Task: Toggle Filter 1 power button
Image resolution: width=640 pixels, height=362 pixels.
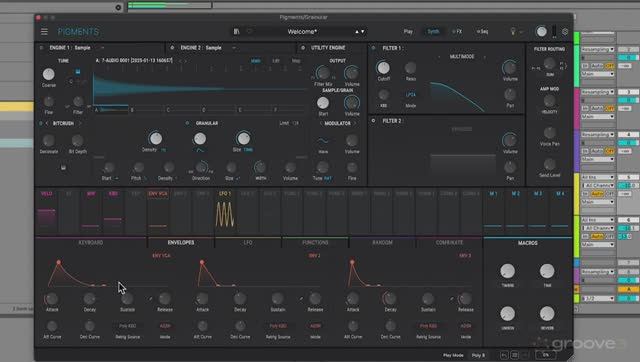Action: tap(373, 48)
